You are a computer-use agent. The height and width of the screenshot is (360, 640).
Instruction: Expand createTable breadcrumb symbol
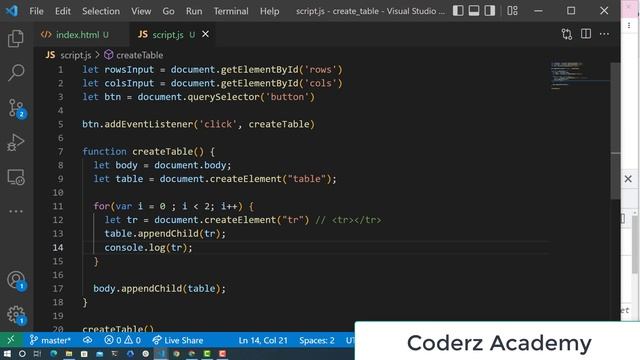pyautogui.click(x=133, y=55)
